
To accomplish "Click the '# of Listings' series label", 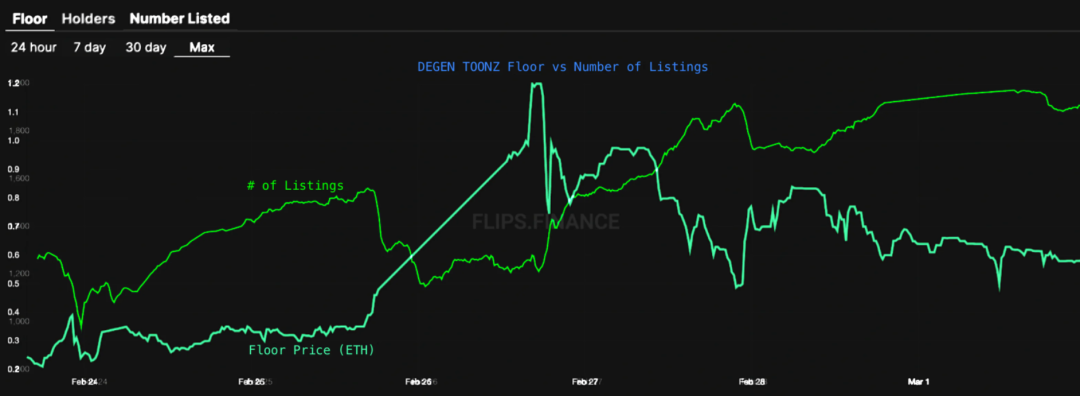I will point(295,185).
